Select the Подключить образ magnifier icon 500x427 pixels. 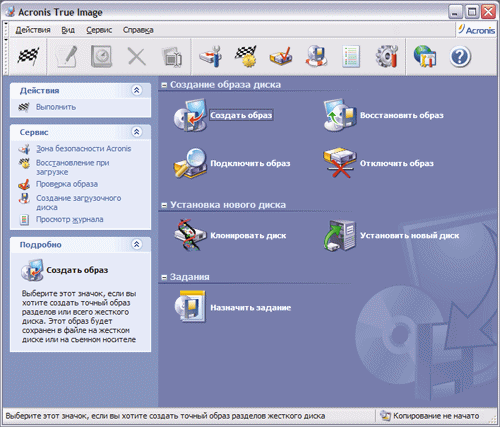click(190, 163)
